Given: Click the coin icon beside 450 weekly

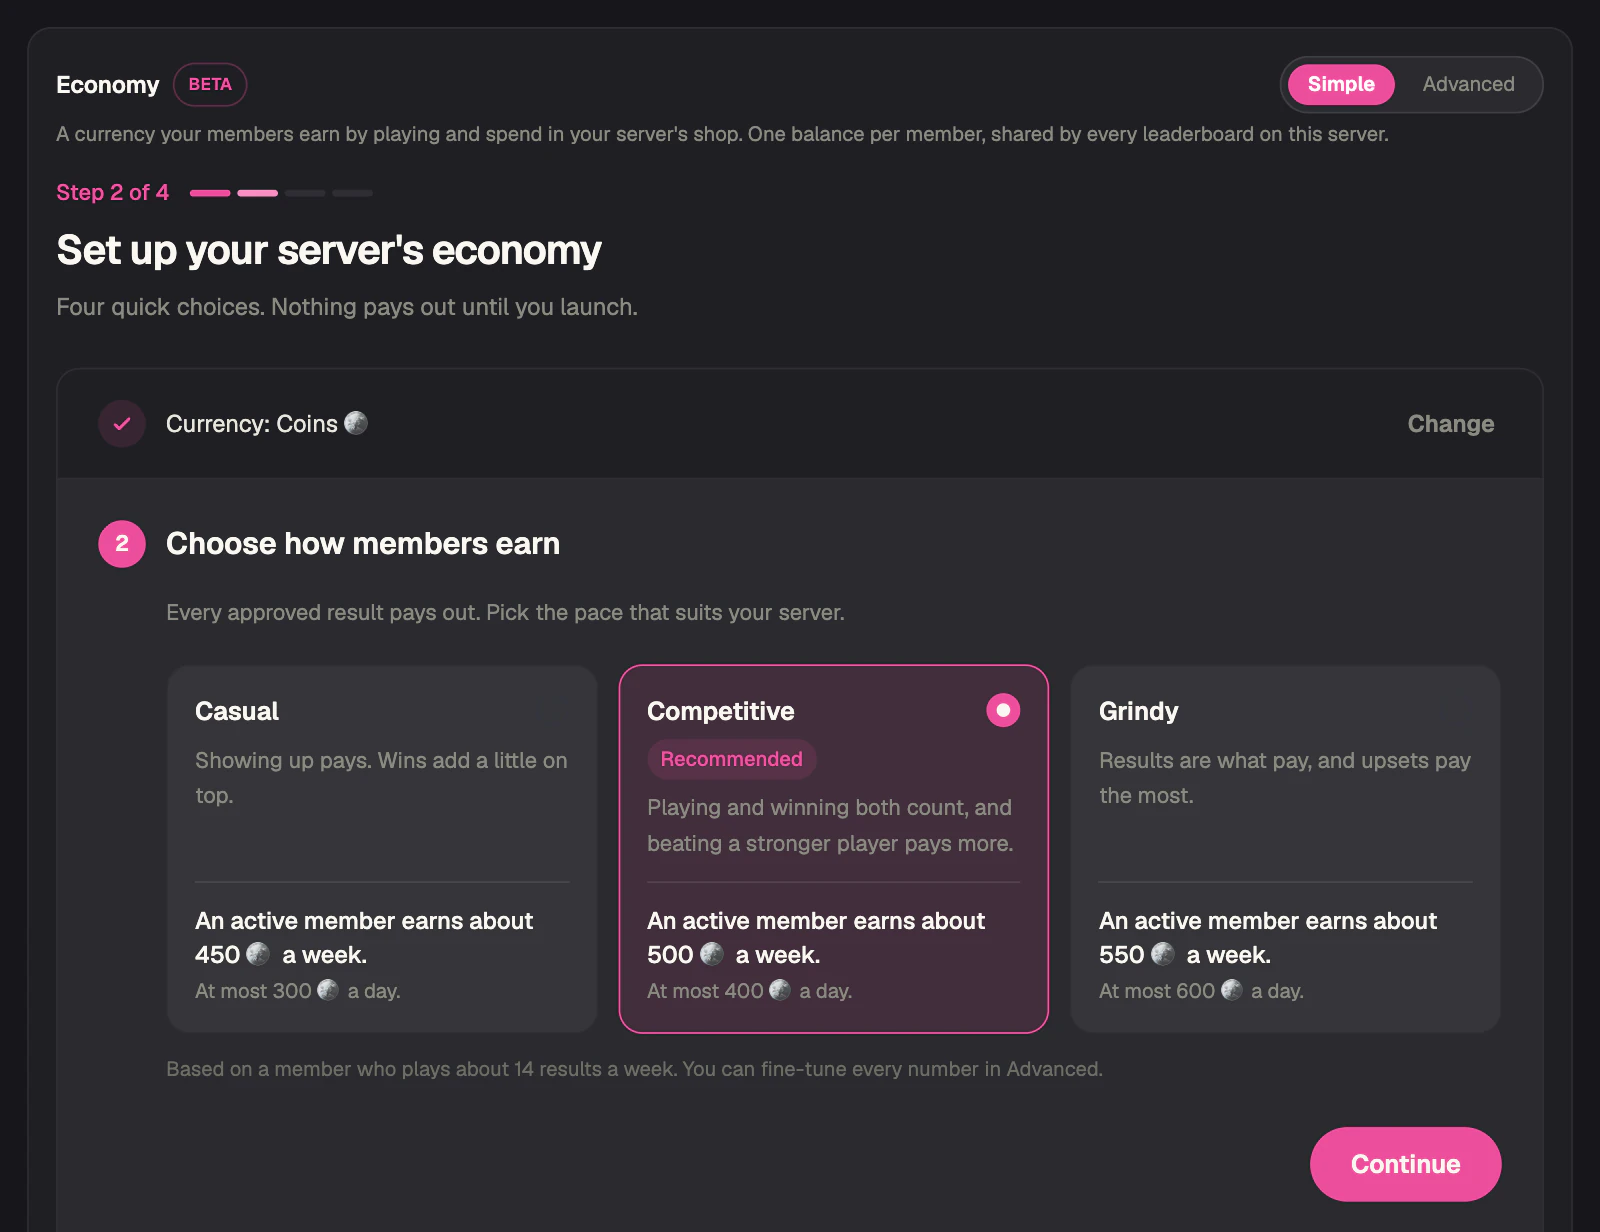Looking at the screenshot, I should tap(258, 954).
